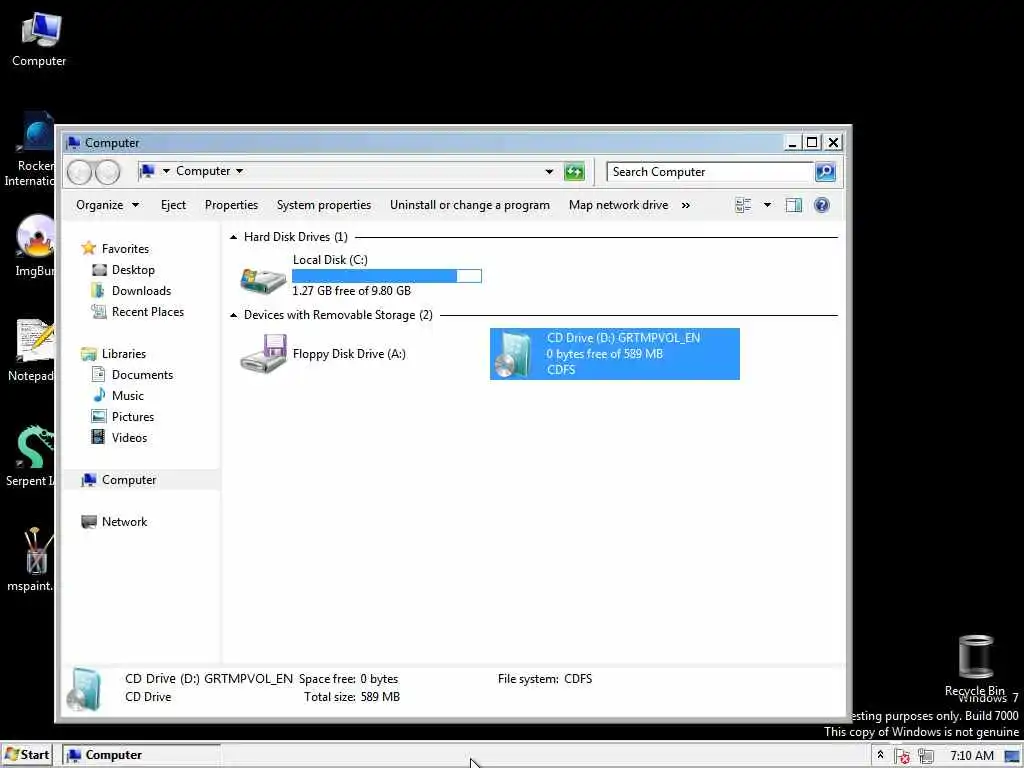This screenshot has height=768, width=1024.
Task: Click the Favorites star in navigation pane
Action: pos(89,248)
